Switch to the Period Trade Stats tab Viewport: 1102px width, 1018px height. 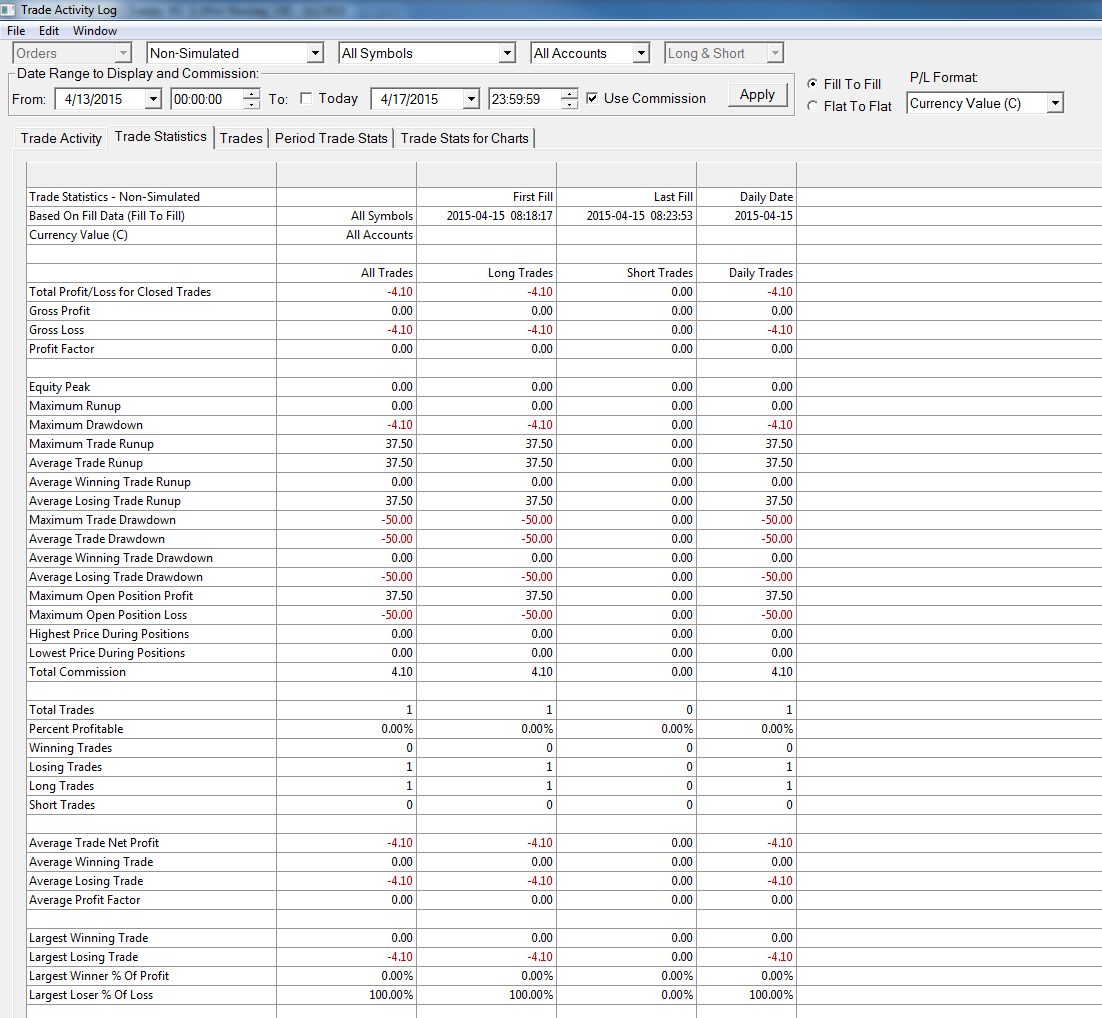pos(331,138)
